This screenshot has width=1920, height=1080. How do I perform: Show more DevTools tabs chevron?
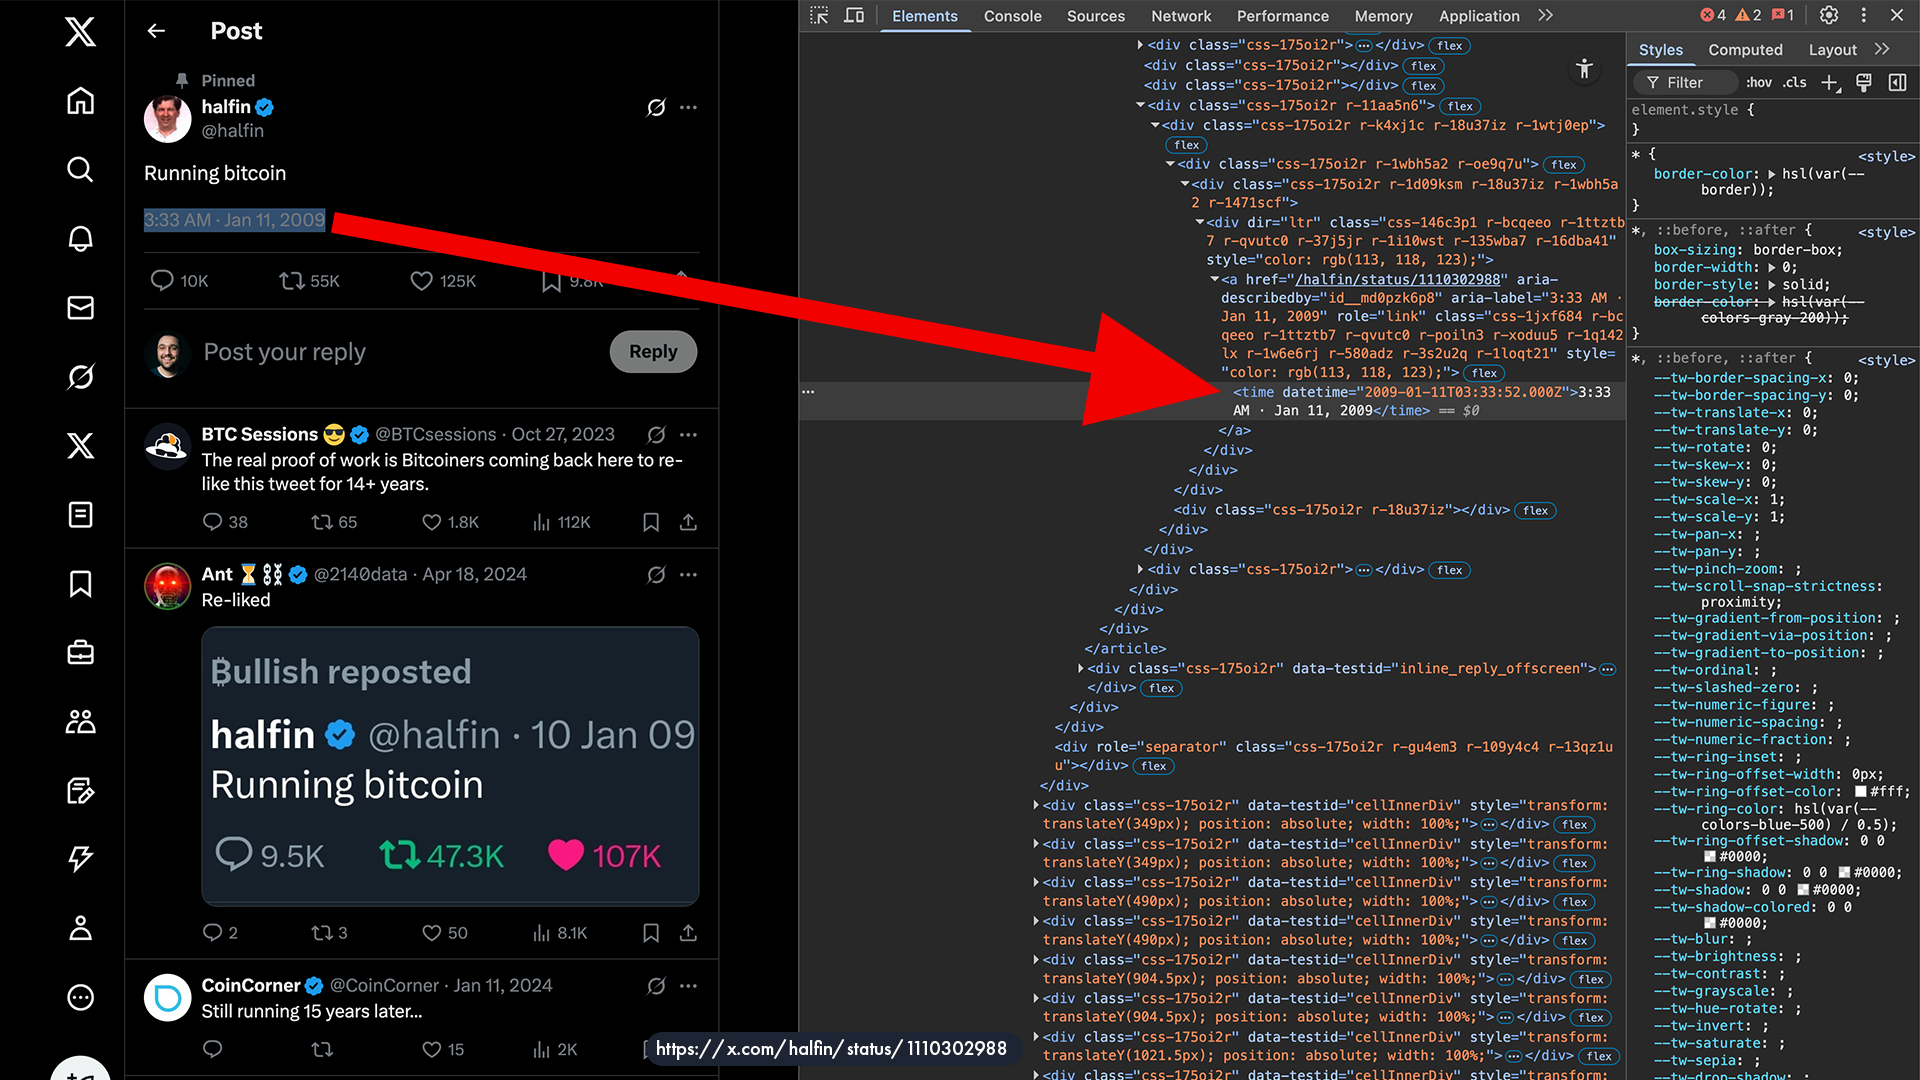click(1546, 16)
